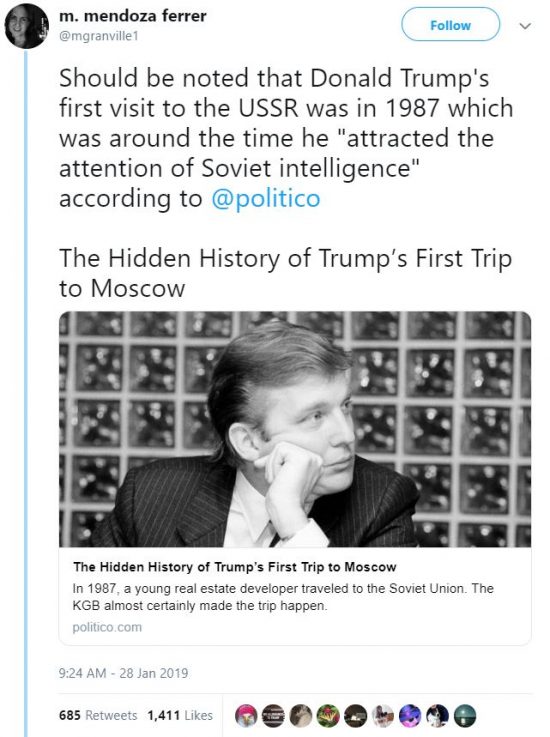Follow m. mendoza ferrer
This screenshot has width=550, height=737.
pyautogui.click(x=450, y=24)
